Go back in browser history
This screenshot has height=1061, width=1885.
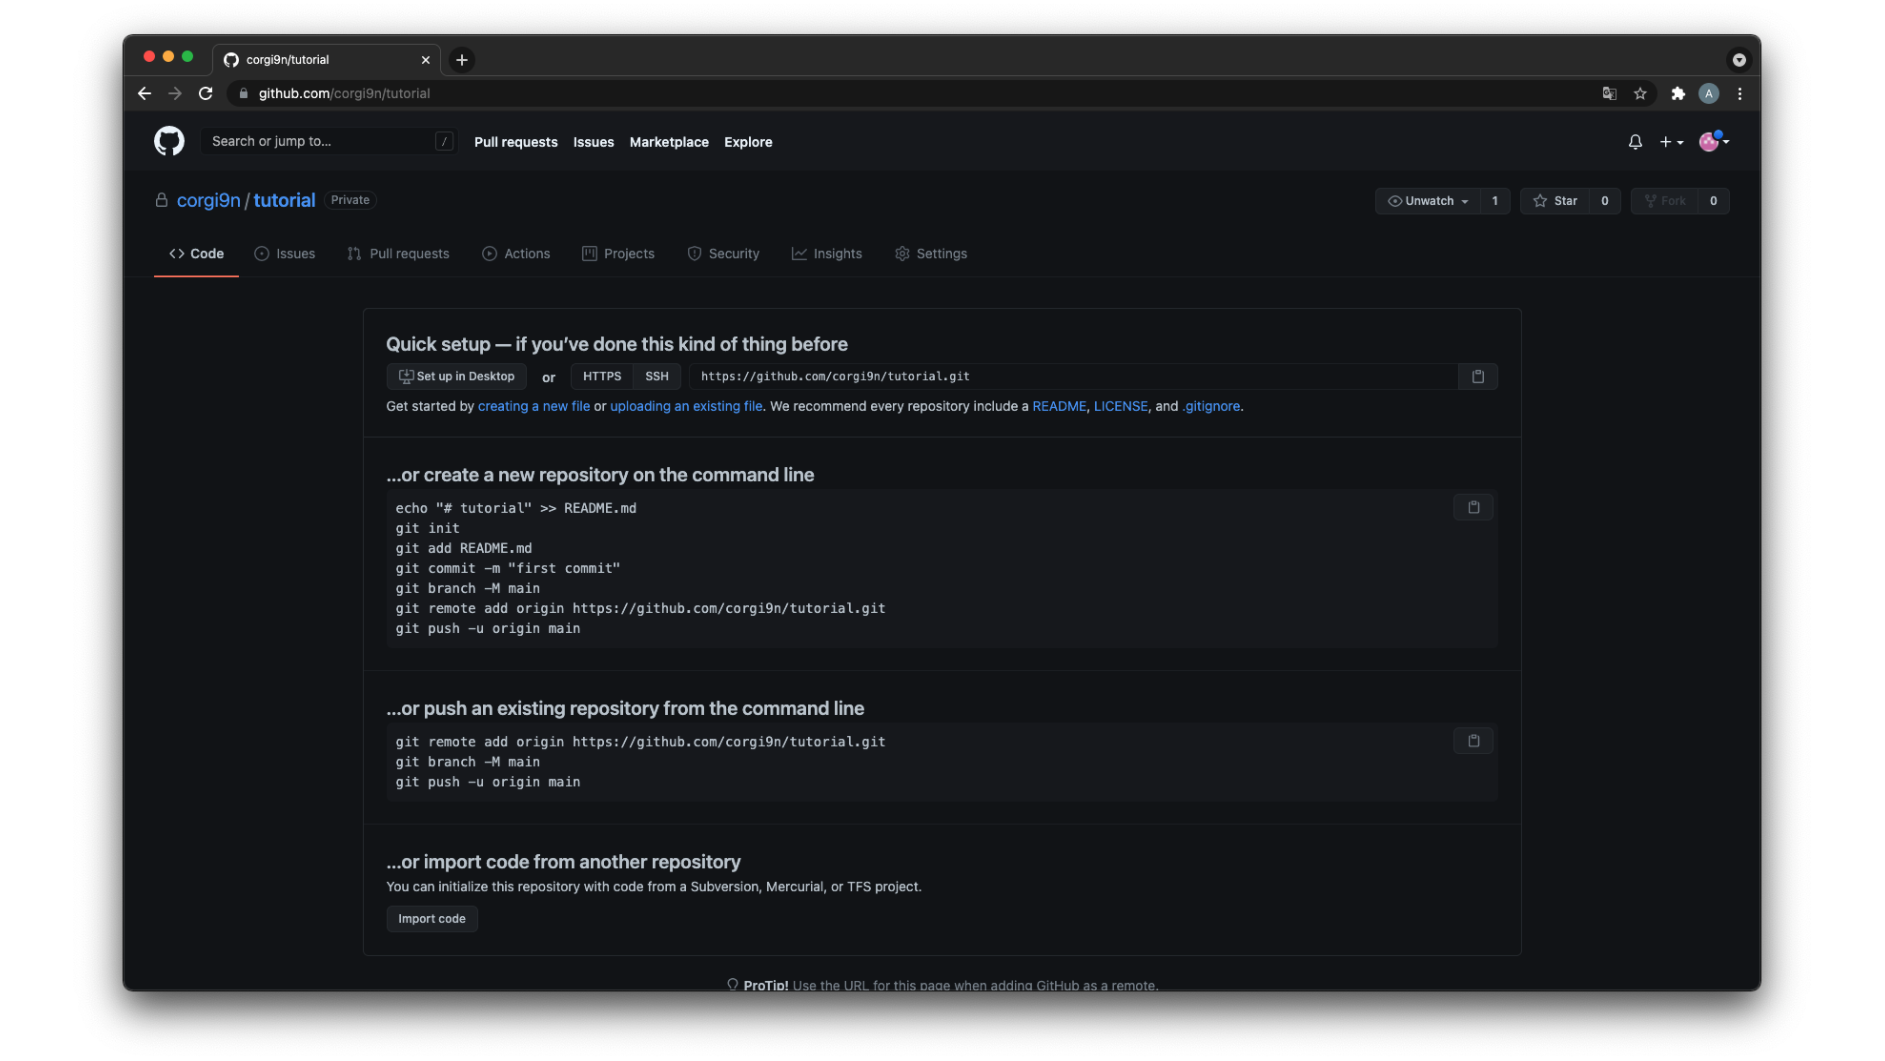pos(145,93)
